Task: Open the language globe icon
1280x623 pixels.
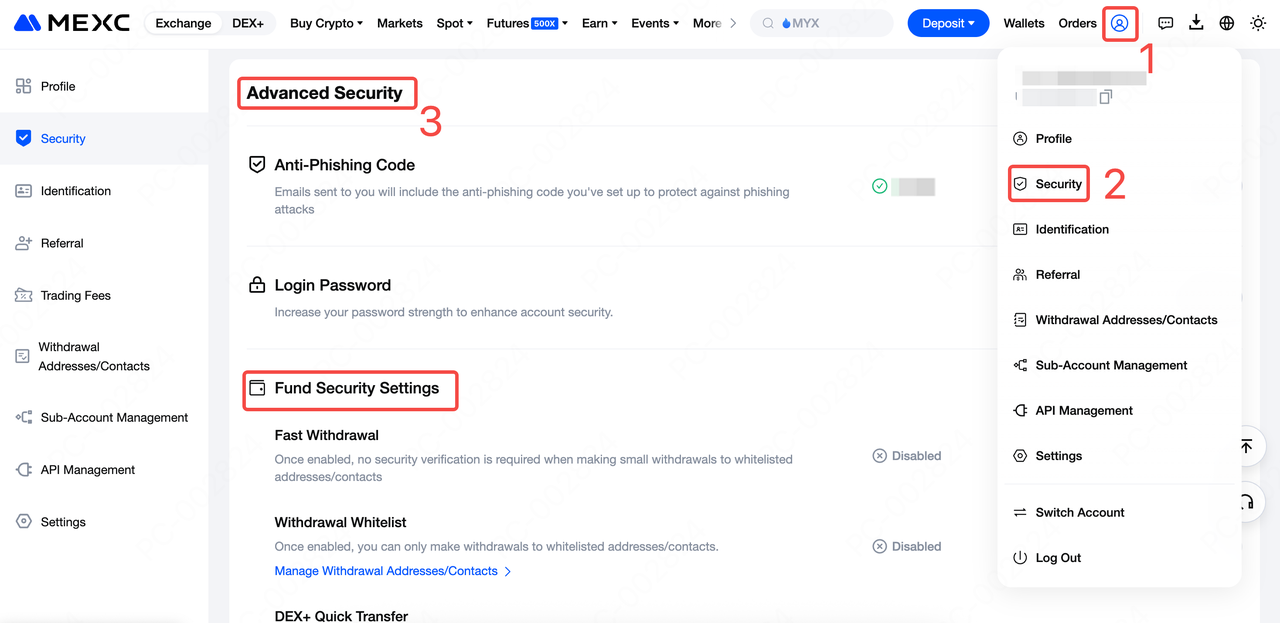Action: pyautogui.click(x=1227, y=23)
